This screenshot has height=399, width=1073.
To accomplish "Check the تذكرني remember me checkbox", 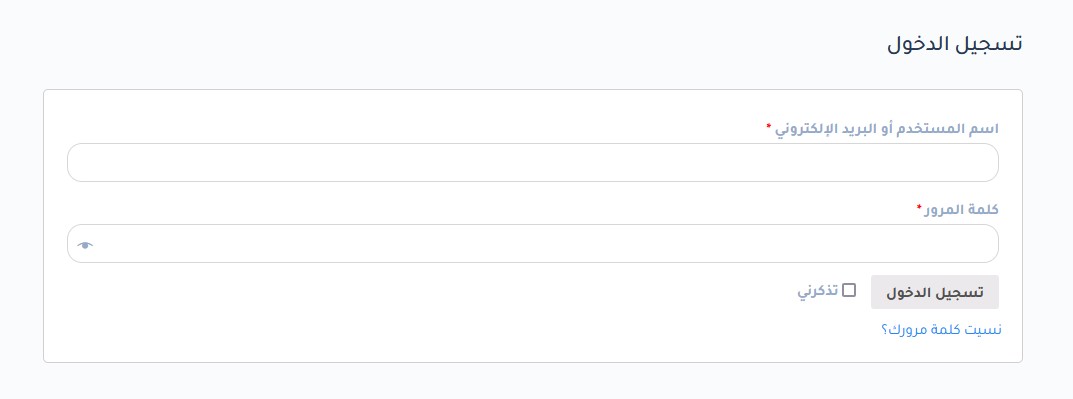I will (849, 290).
